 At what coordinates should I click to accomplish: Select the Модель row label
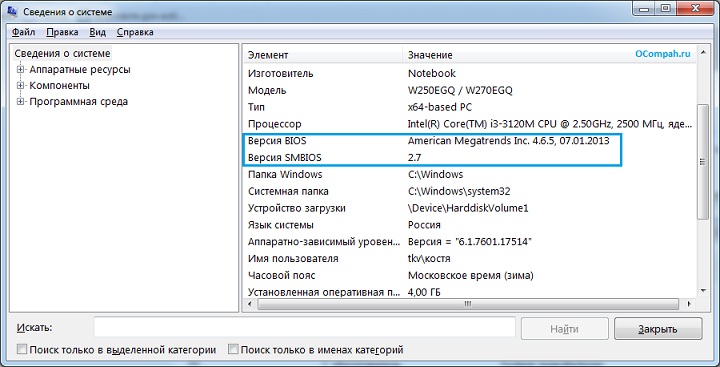267,90
